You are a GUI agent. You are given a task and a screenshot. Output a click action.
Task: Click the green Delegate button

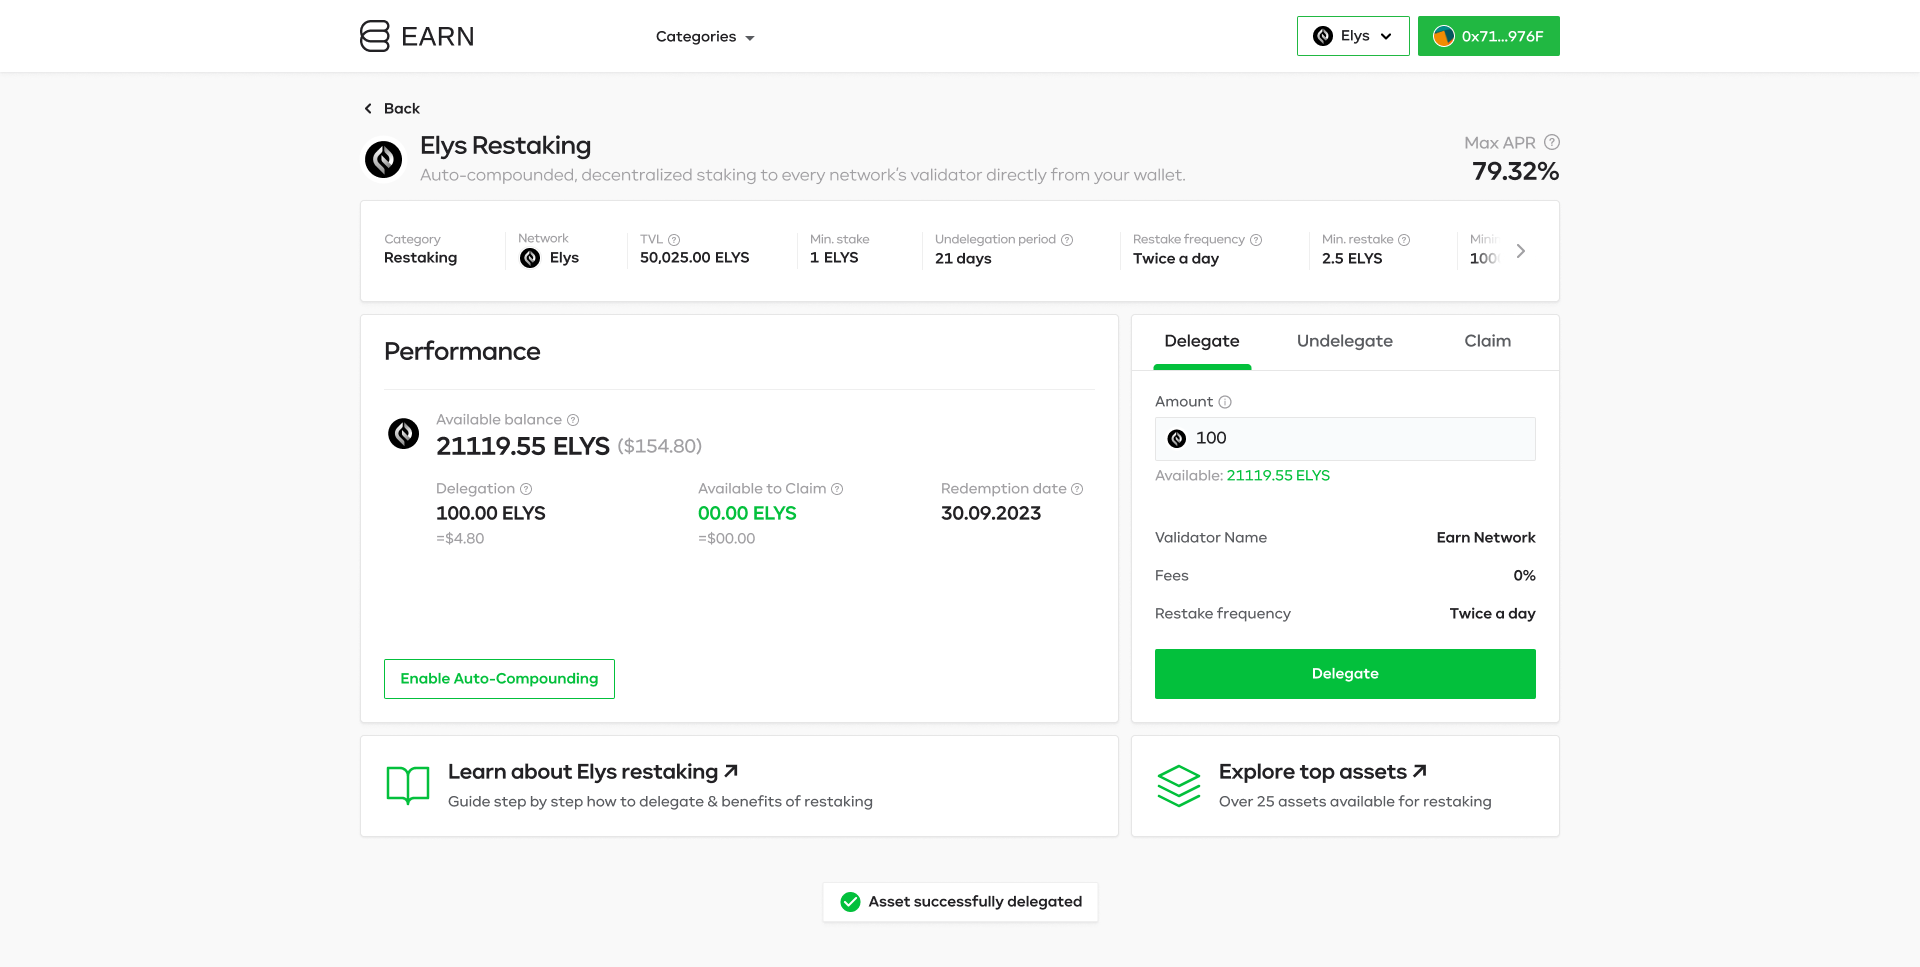1345,674
